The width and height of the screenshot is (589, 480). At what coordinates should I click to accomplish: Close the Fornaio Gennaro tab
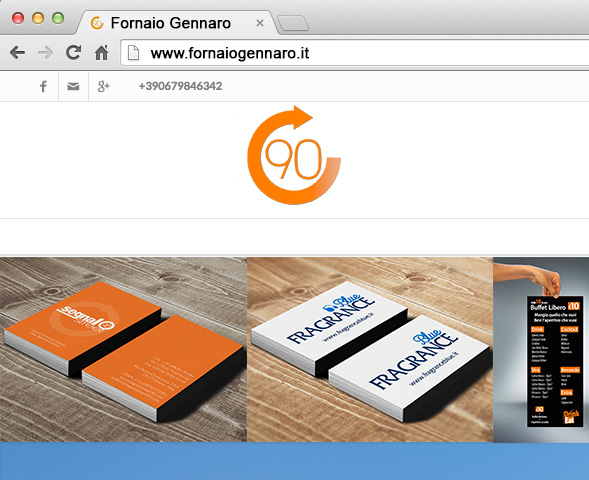(x=260, y=23)
